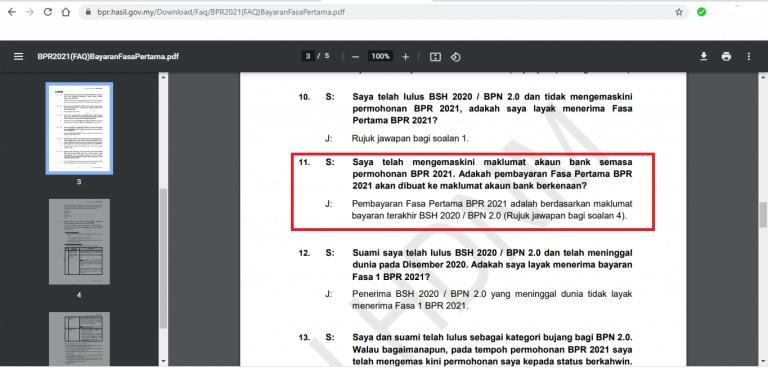Viewport: 768px width, 369px height.
Task: Zoom out of the PDF document
Action: (356, 57)
